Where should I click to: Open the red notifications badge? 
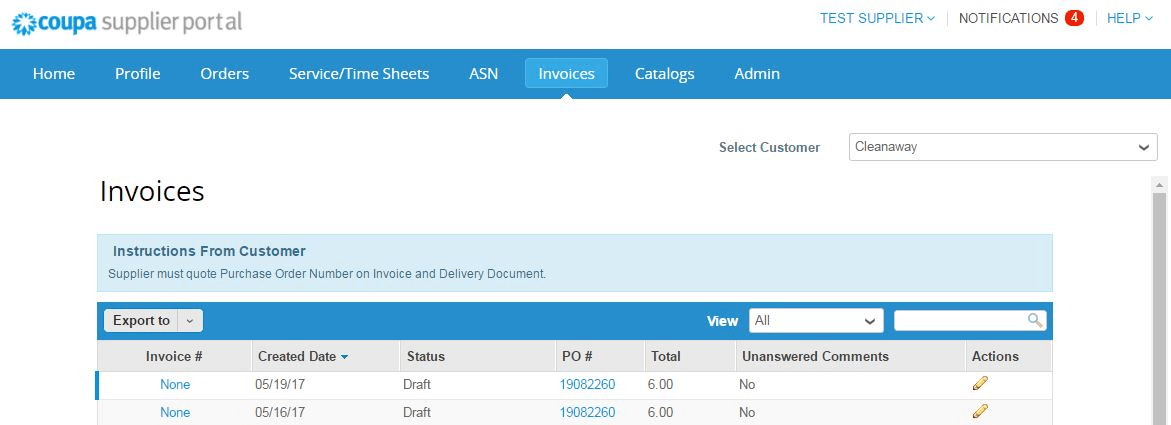point(1074,18)
